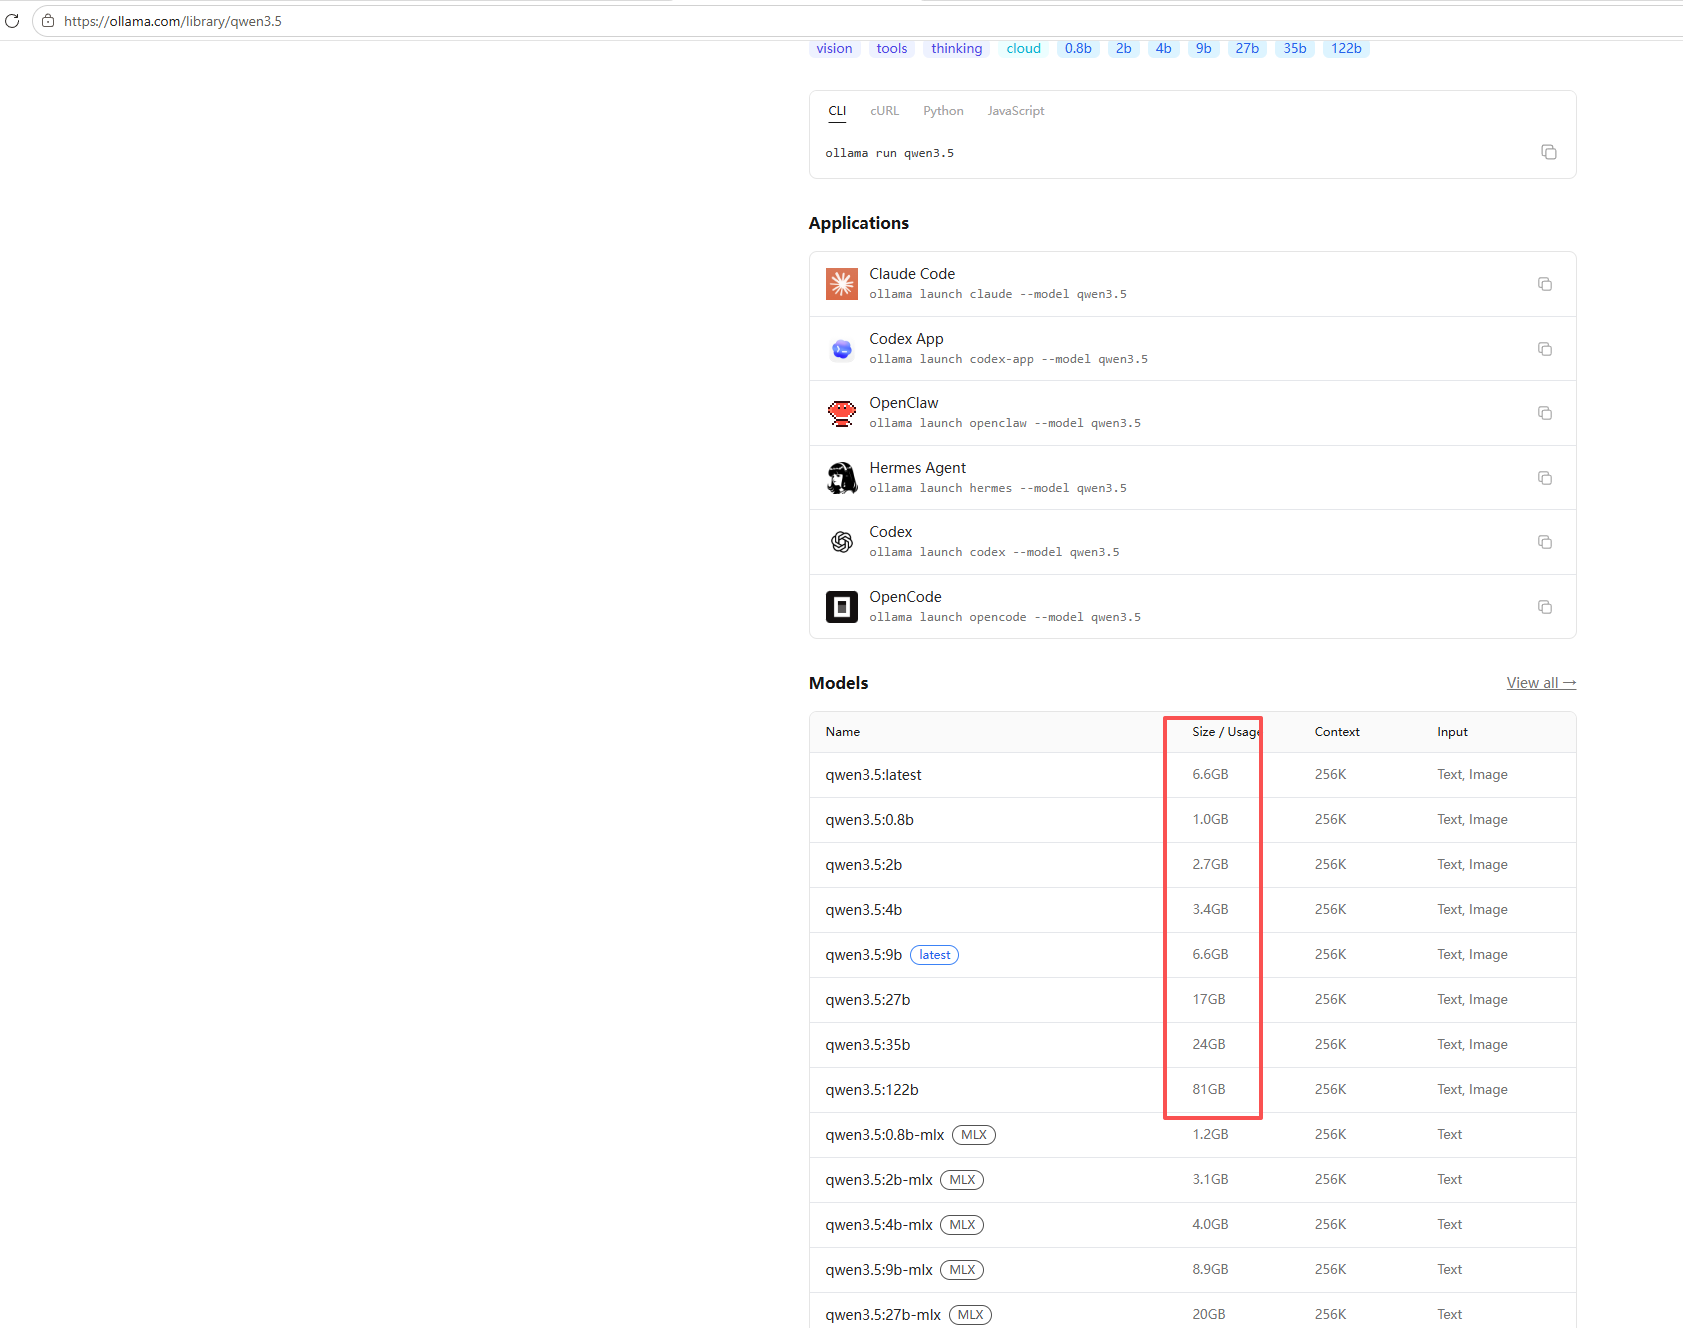This screenshot has width=1683, height=1328.
Task: Open the qwen3.5:2b-mlx model
Action: click(x=878, y=1180)
